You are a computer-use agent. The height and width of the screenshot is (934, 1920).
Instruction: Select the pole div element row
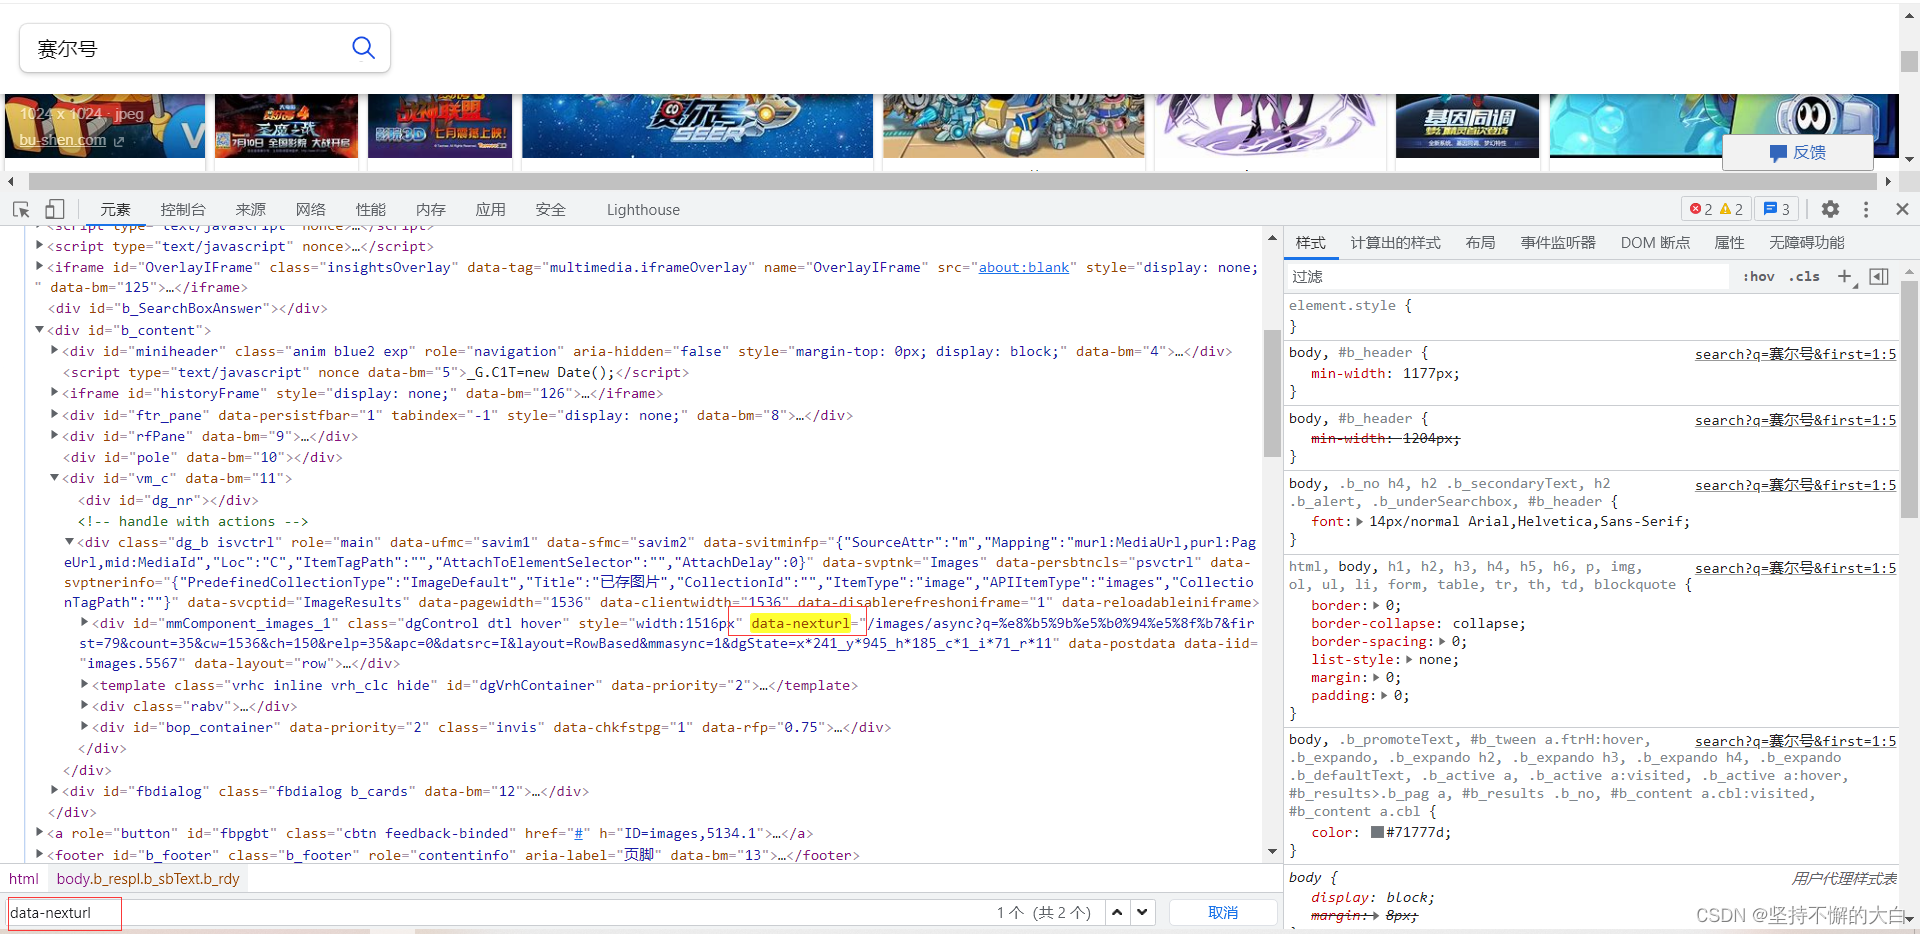(203, 457)
